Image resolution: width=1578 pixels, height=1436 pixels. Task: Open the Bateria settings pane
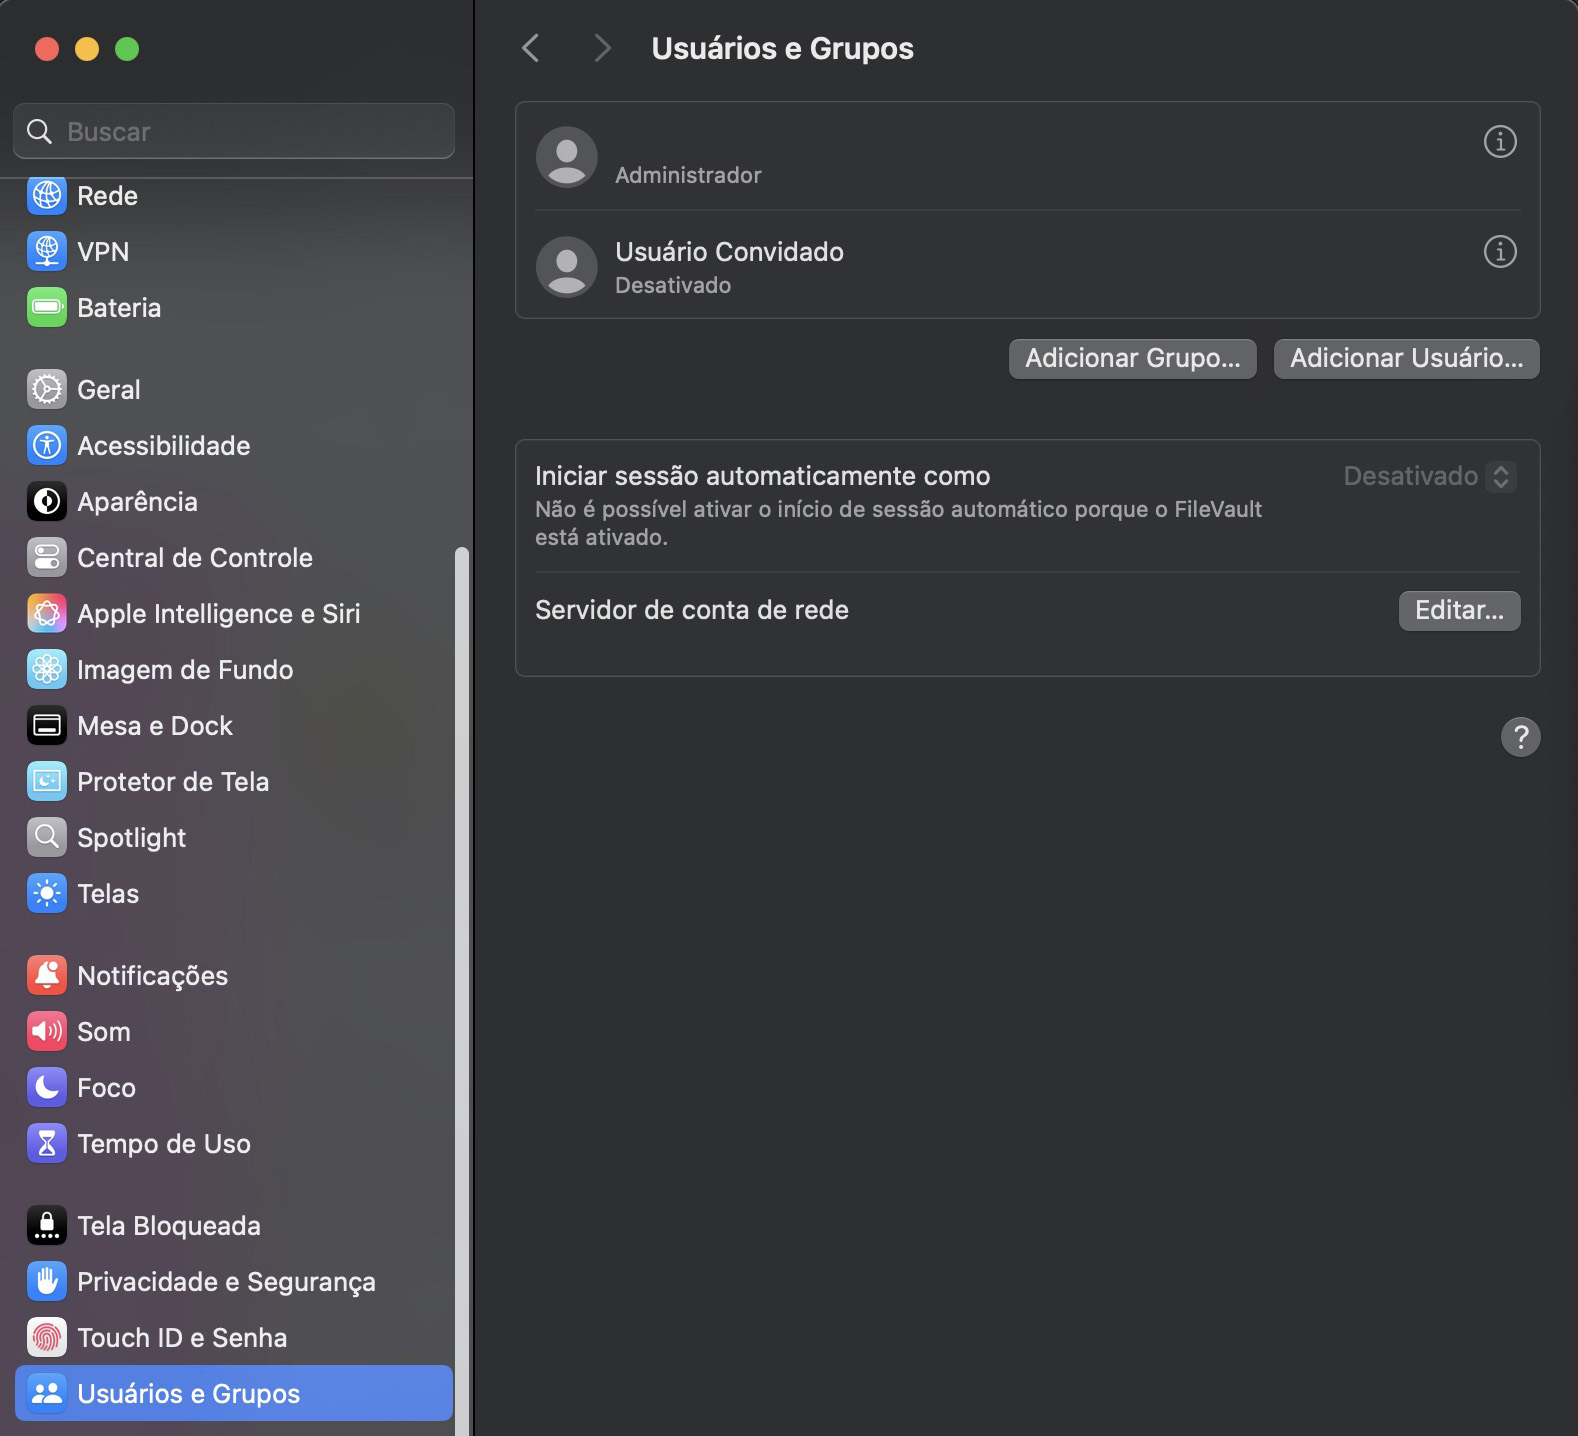tap(118, 308)
